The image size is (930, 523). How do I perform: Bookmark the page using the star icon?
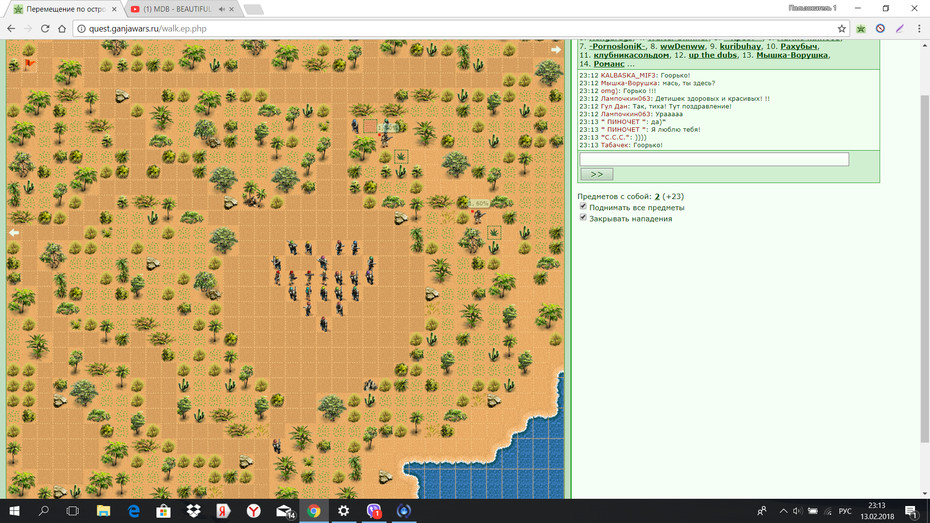point(842,28)
